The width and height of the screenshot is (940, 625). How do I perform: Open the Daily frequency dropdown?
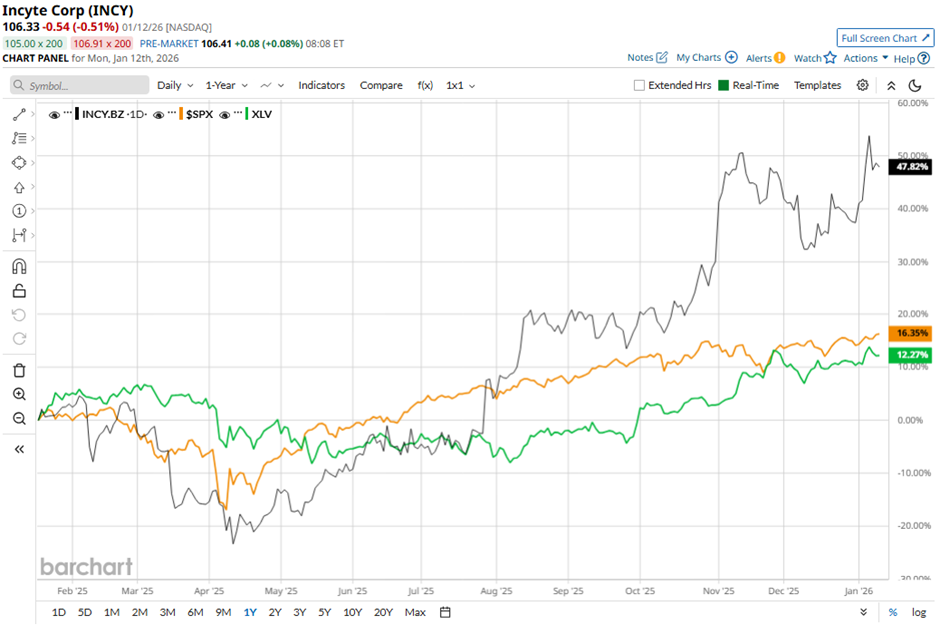point(174,86)
